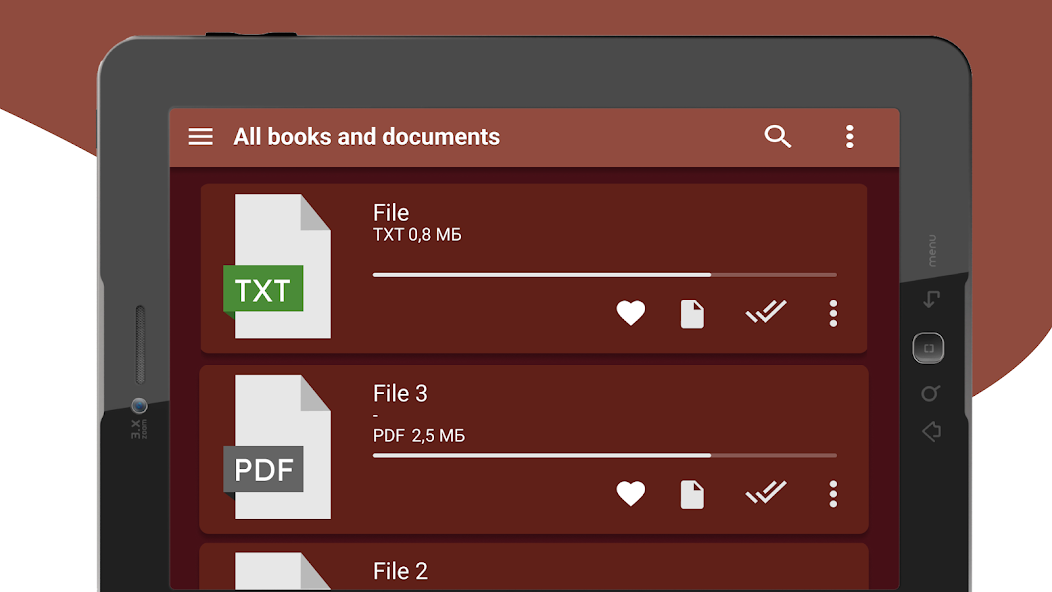Expand more options for TXT File card

pyautogui.click(x=833, y=313)
